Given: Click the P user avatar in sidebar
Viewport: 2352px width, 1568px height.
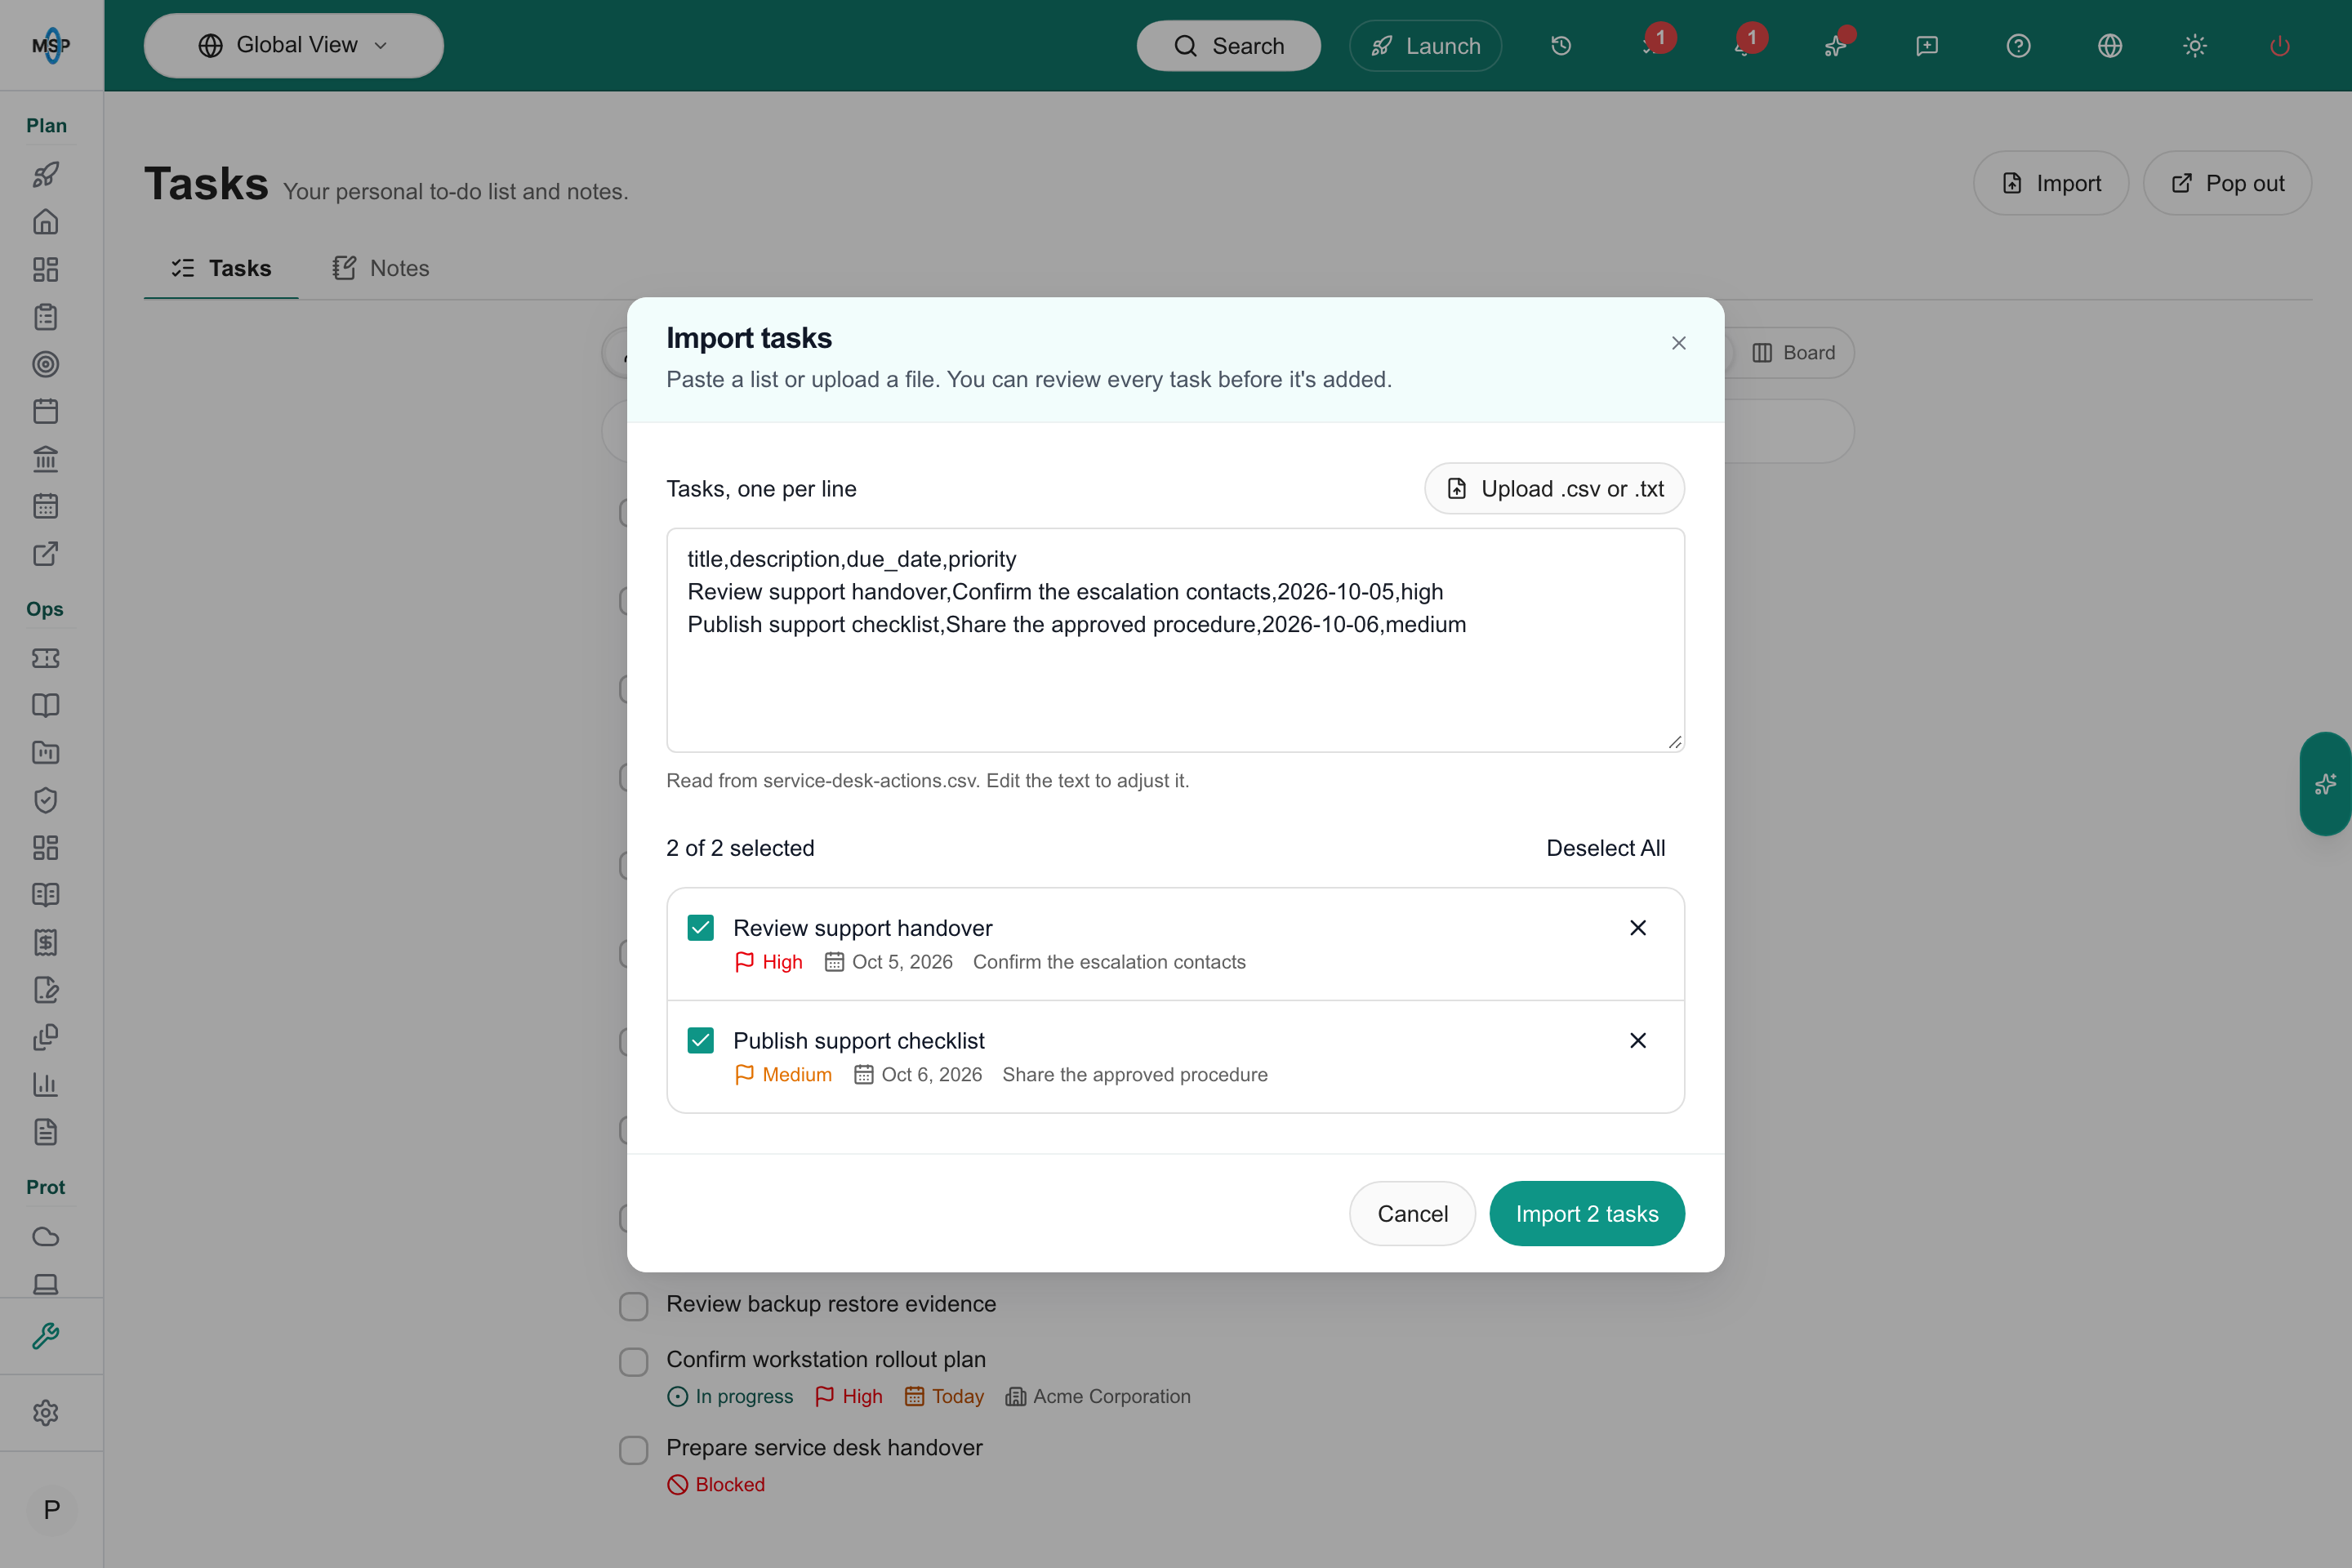Looking at the screenshot, I should (52, 1510).
